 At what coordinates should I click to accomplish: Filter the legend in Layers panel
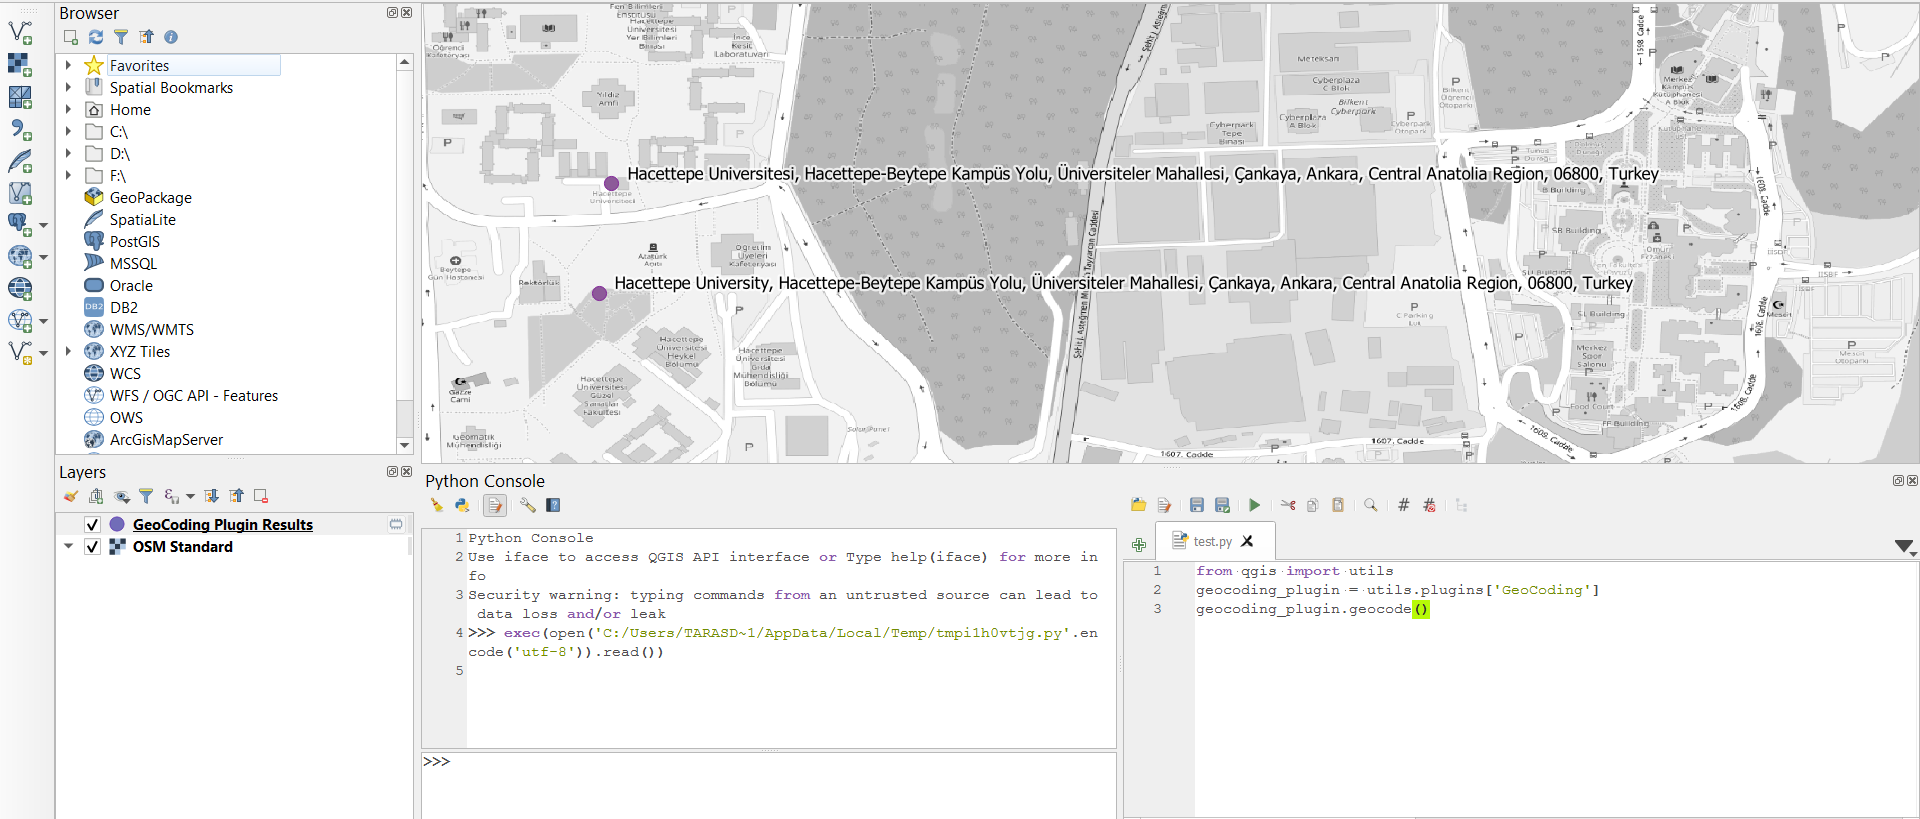(146, 496)
